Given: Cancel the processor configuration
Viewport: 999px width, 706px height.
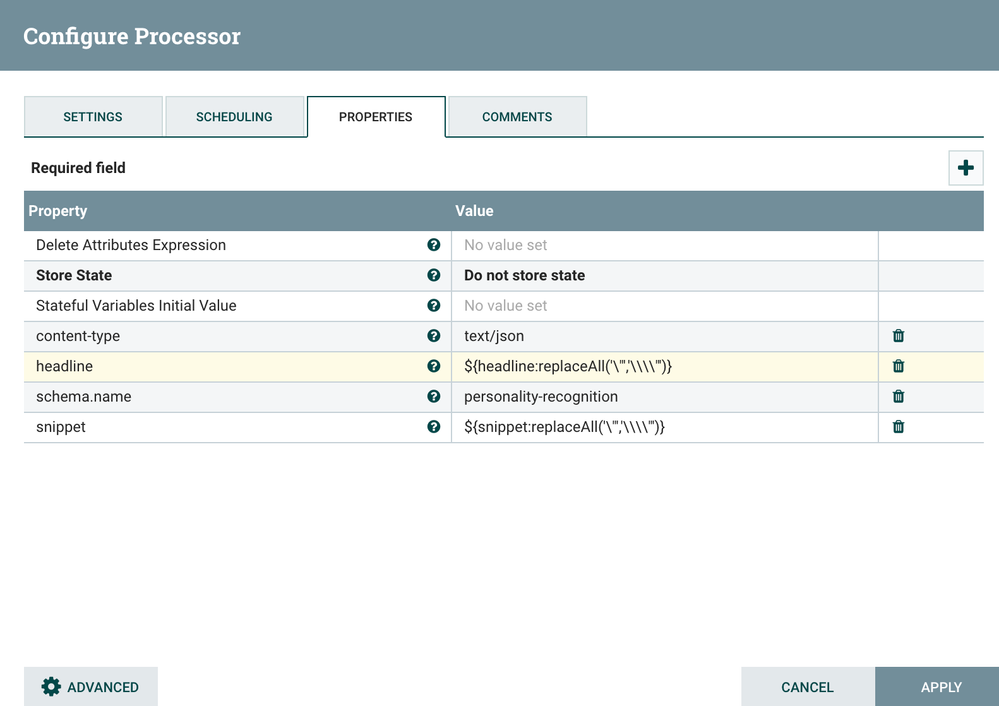Looking at the screenshot, I should 807,687.
